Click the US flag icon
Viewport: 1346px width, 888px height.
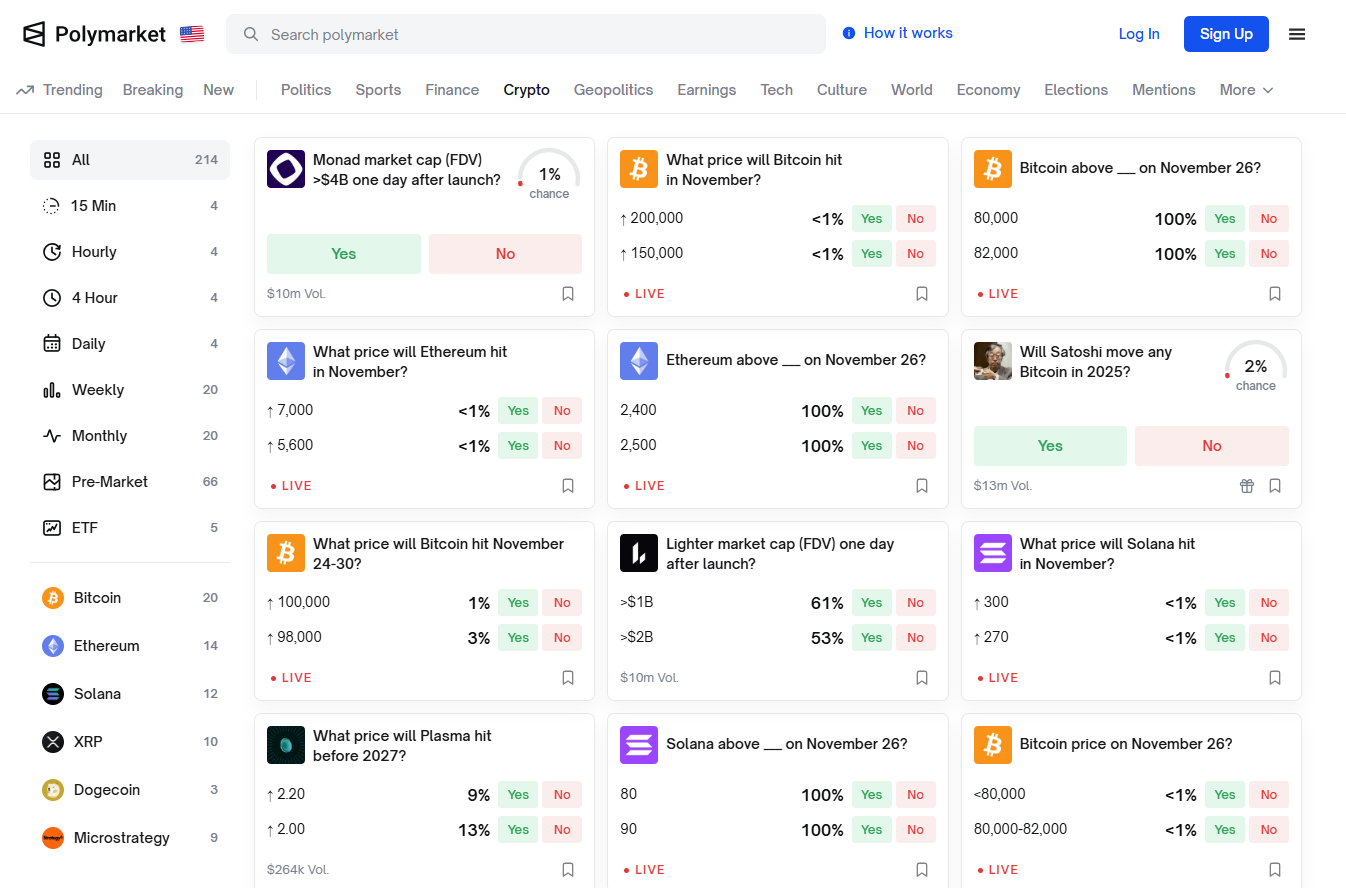(192, 34)
